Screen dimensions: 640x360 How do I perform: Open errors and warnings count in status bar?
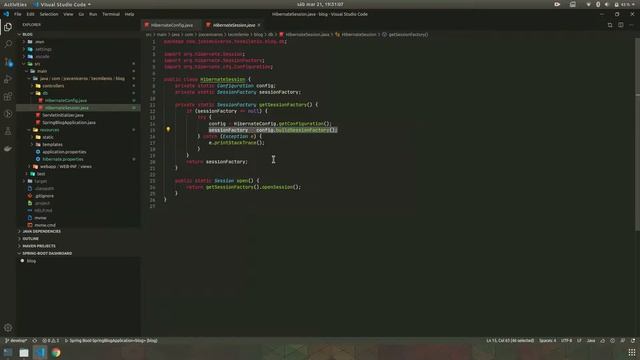click(x=51, y=340)
